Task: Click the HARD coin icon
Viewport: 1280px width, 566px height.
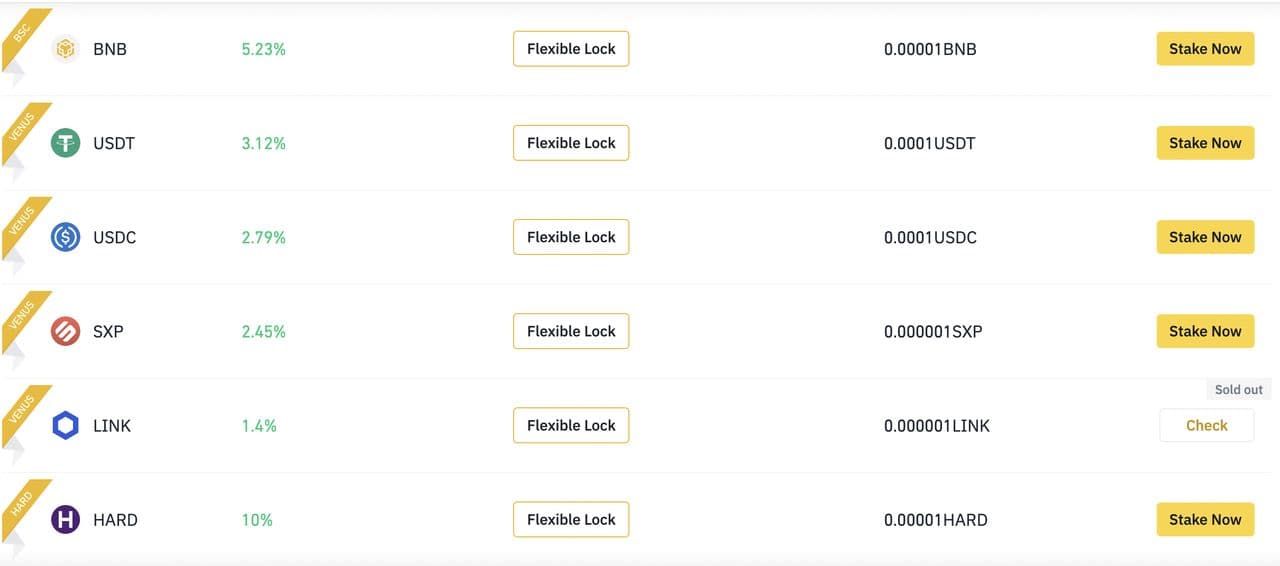Action: click(65, 519)
